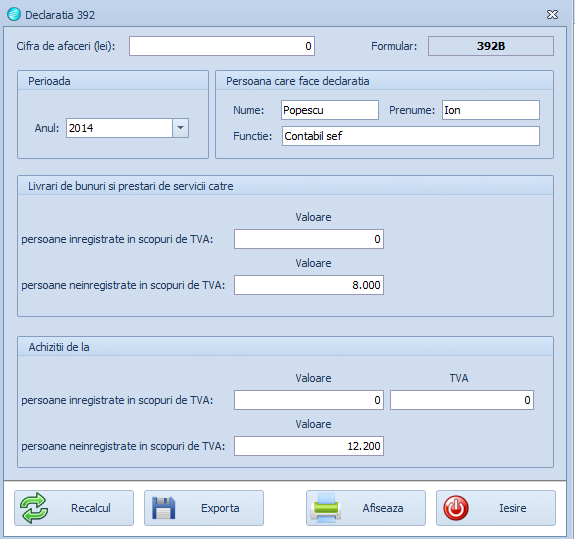575x539 pixels.
Task: Click the red power icon for Iesire
Action: 456,508
